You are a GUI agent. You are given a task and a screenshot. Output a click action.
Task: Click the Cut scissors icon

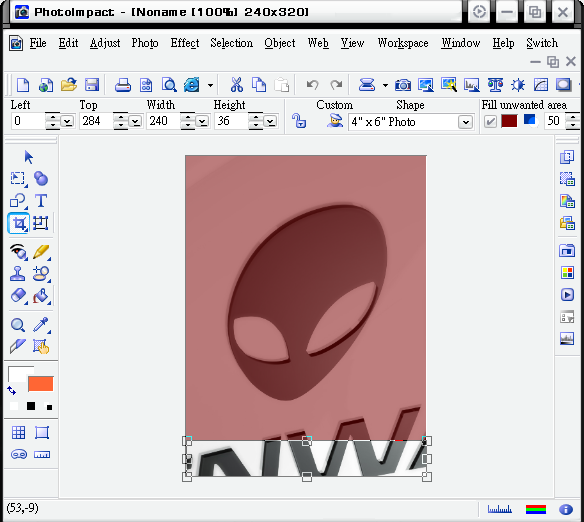tap(237, 85)
